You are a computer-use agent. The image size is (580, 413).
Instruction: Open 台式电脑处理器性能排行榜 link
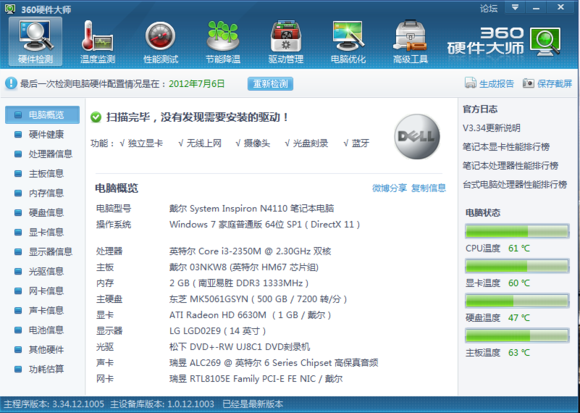point(515,184)
